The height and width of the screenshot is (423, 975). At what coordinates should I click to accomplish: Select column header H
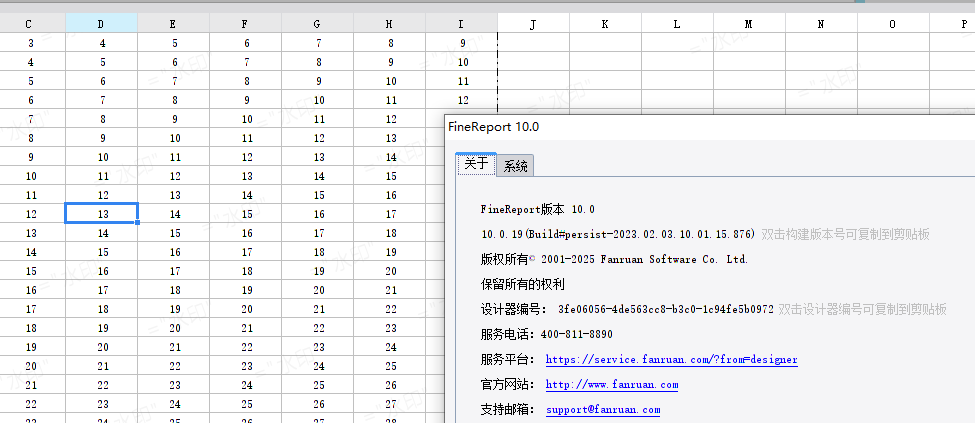[x=390, y=24]
